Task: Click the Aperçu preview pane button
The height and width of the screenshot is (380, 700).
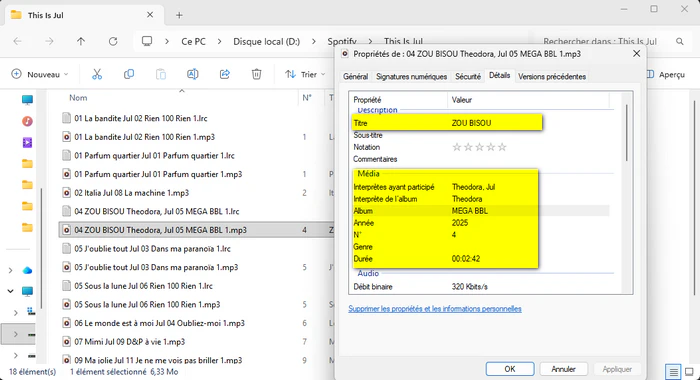Action: pos(665,75)
